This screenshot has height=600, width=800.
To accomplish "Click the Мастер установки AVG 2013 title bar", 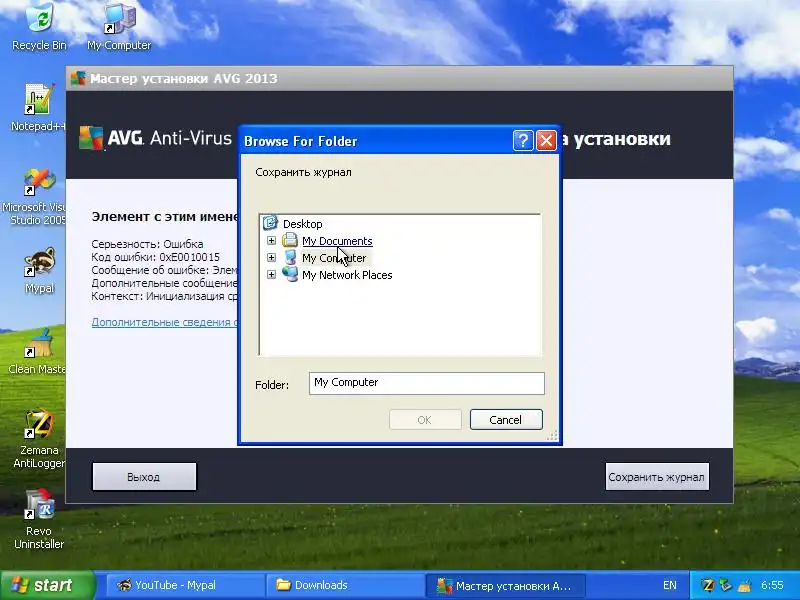I will point(399,79).
